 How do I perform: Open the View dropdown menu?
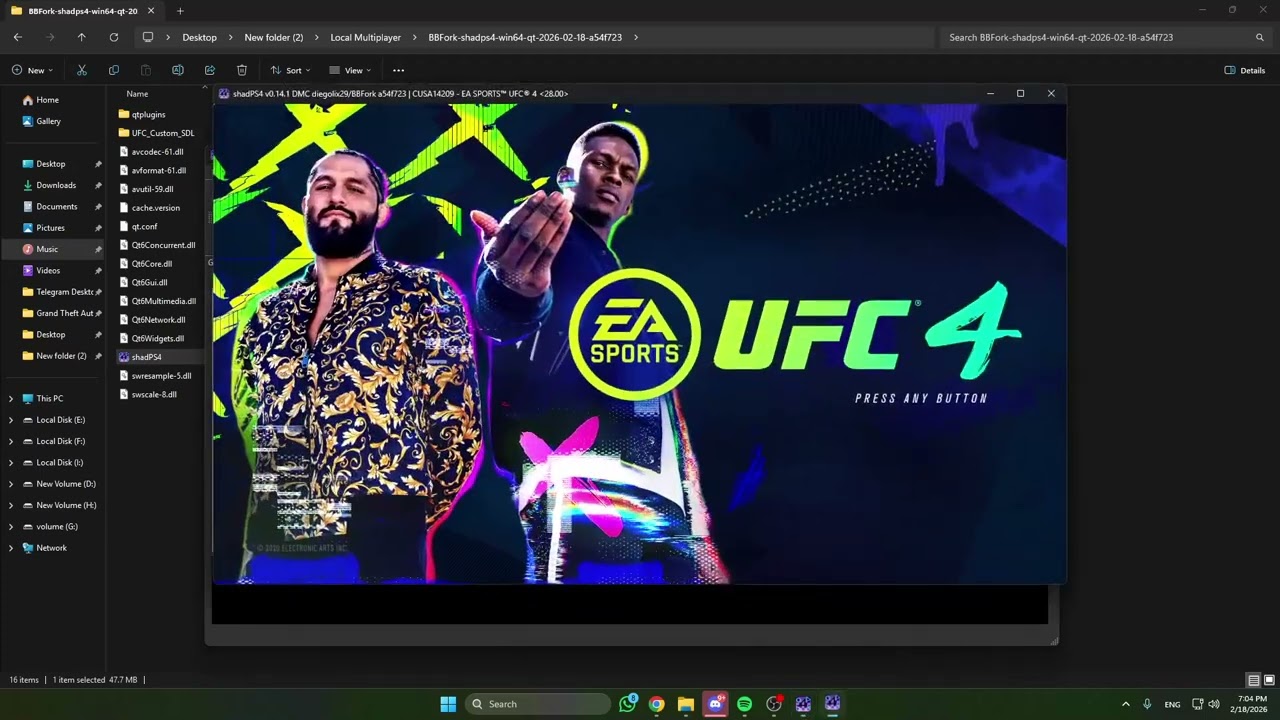point(350,70)
